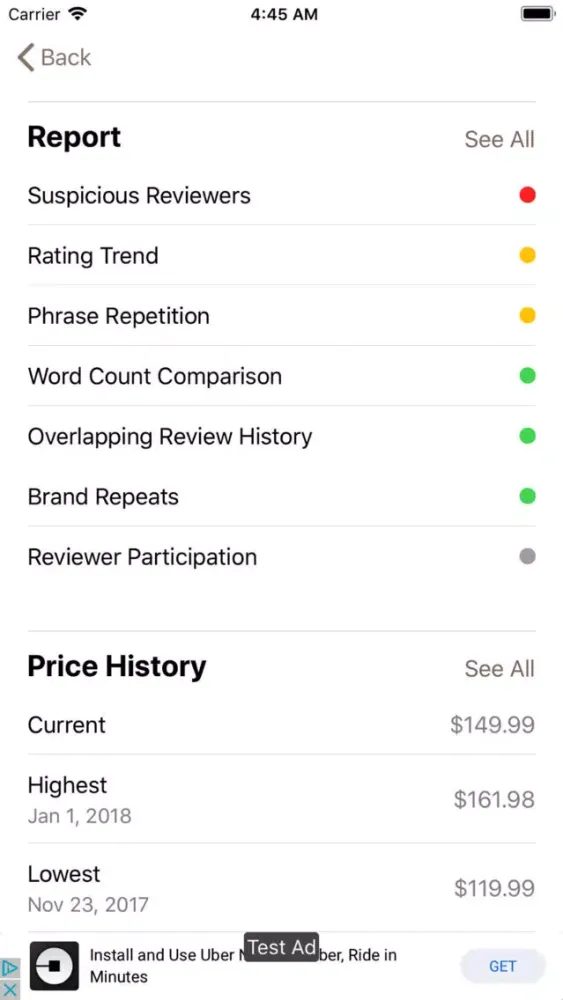
Task: Open the AdChoices triangle icon
Action: click(x=10, y=969)
